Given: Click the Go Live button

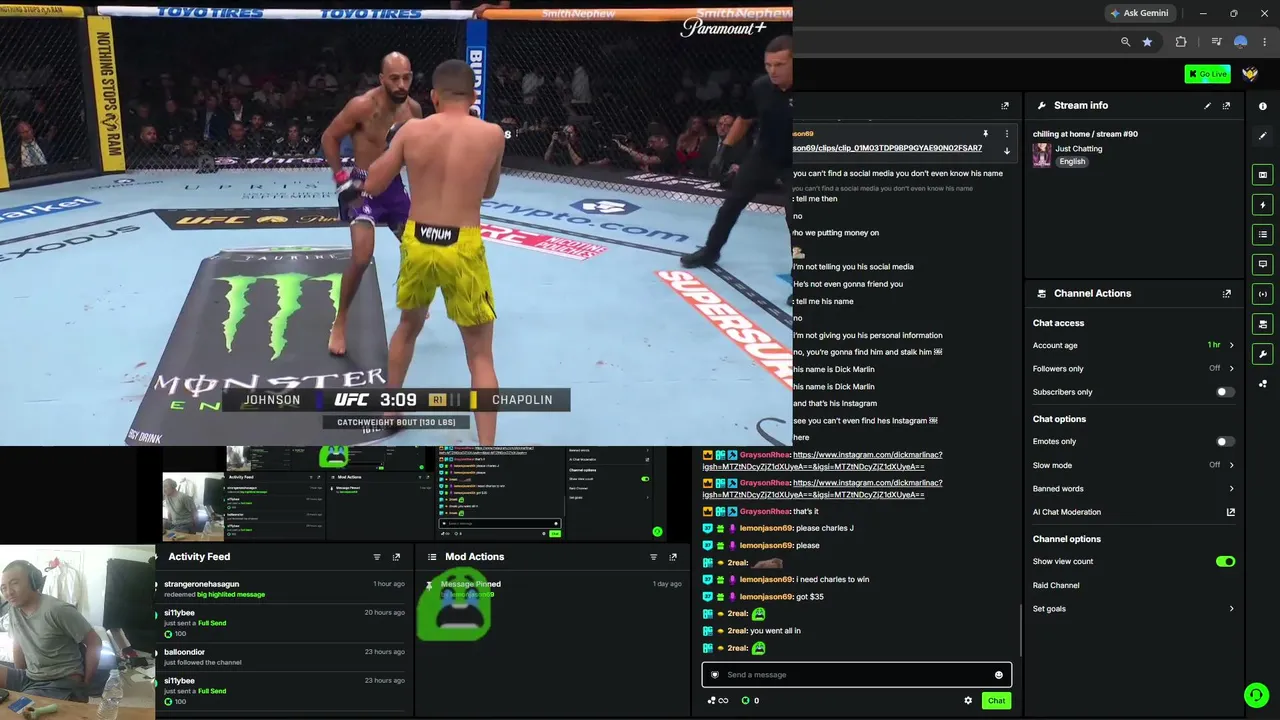Looking at the screenshot, I should coord(1207,74).
